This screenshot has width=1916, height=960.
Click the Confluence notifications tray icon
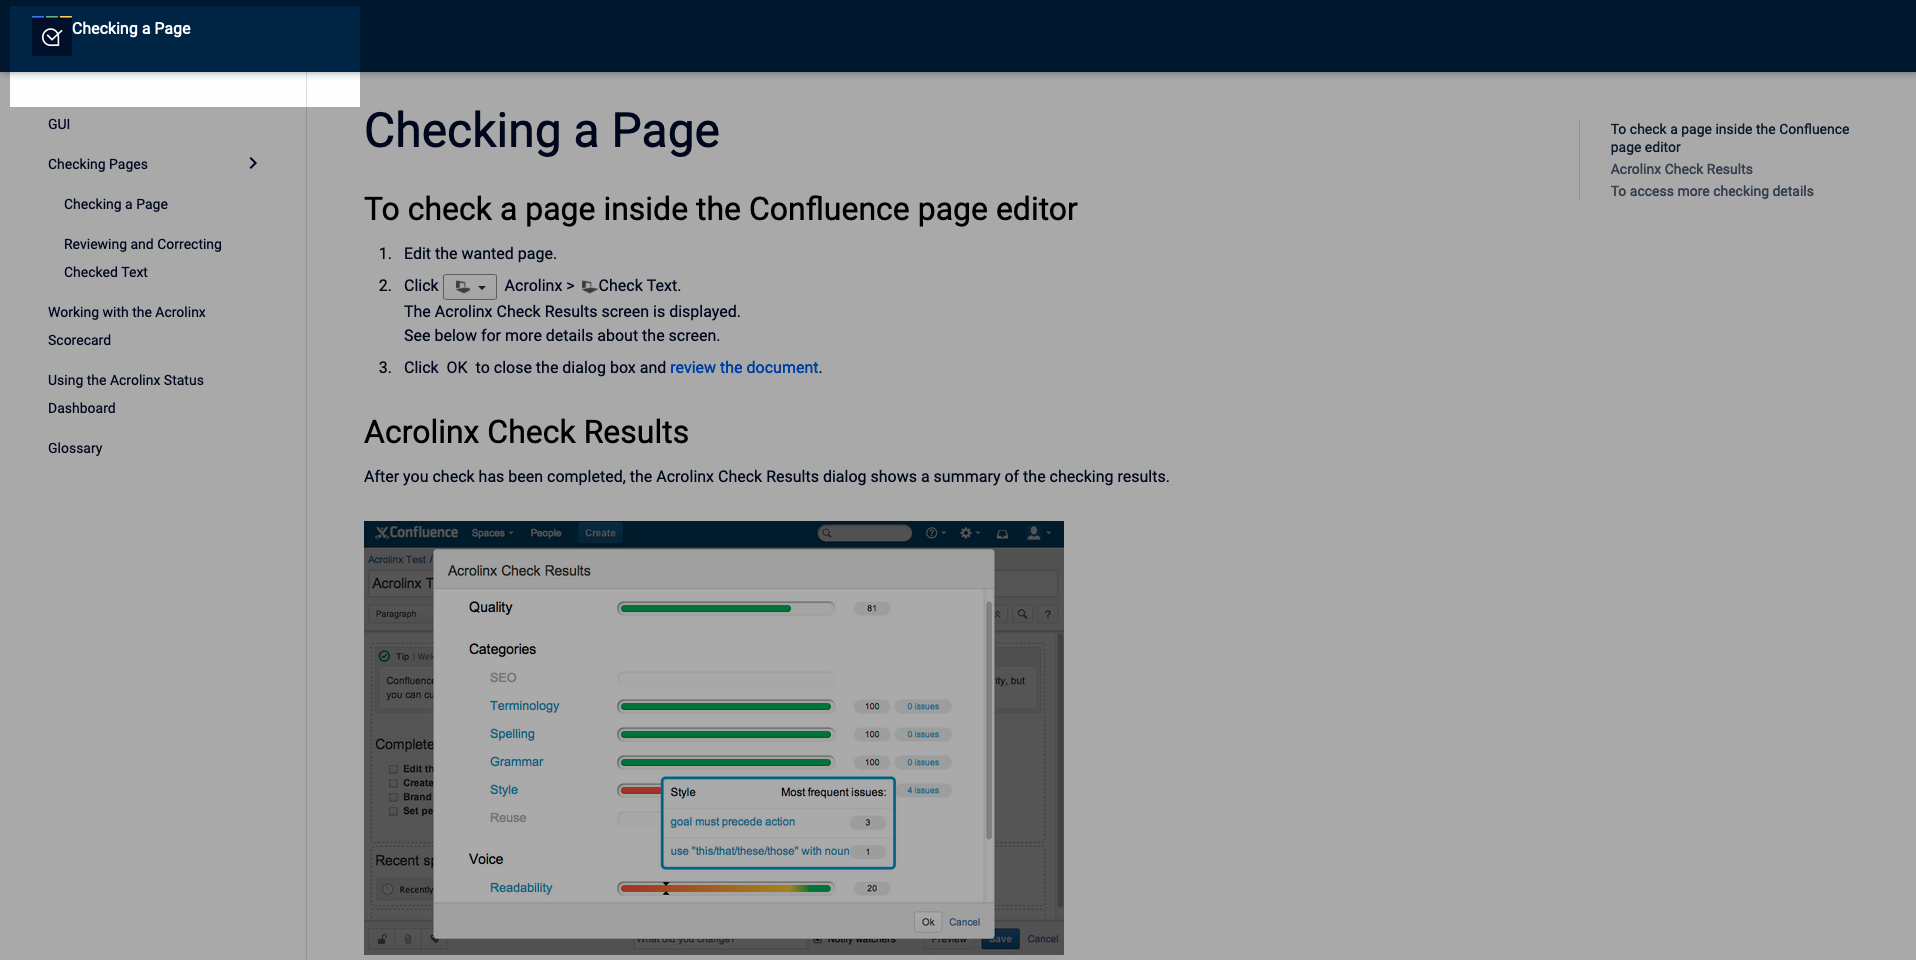pos(1002,533)
